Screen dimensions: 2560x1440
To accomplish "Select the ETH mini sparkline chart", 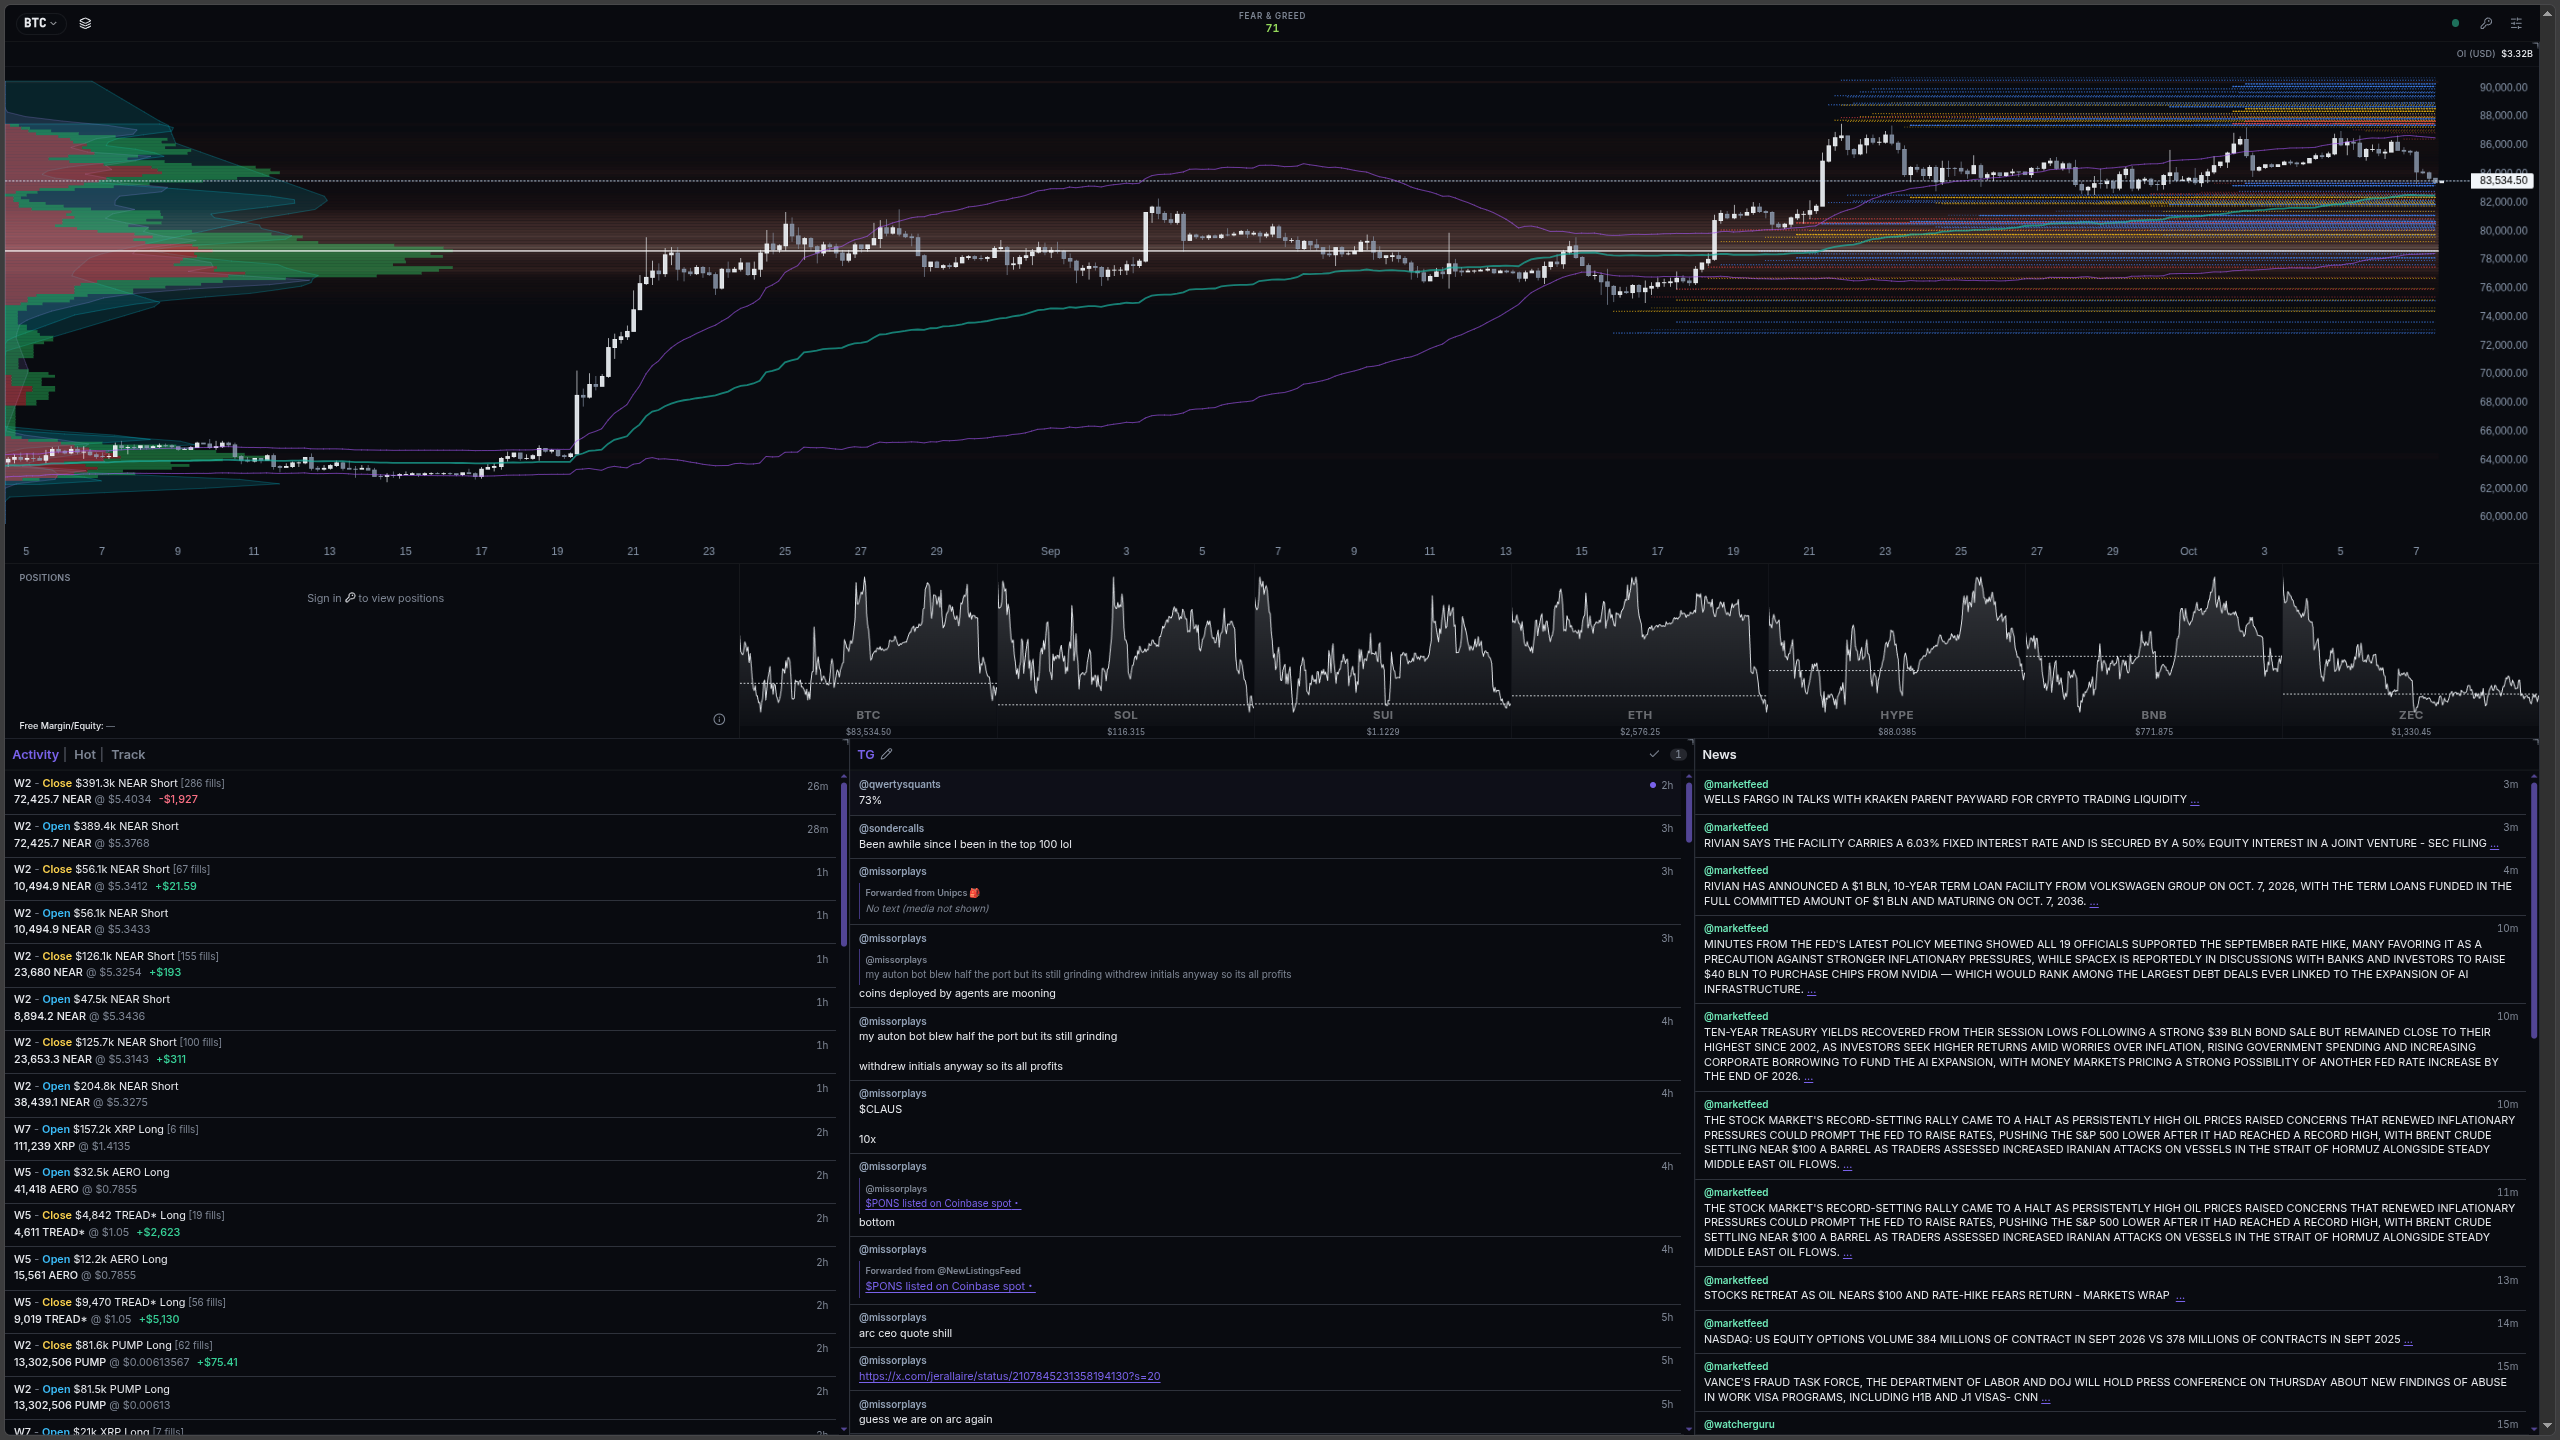I will click(1639, 652).
